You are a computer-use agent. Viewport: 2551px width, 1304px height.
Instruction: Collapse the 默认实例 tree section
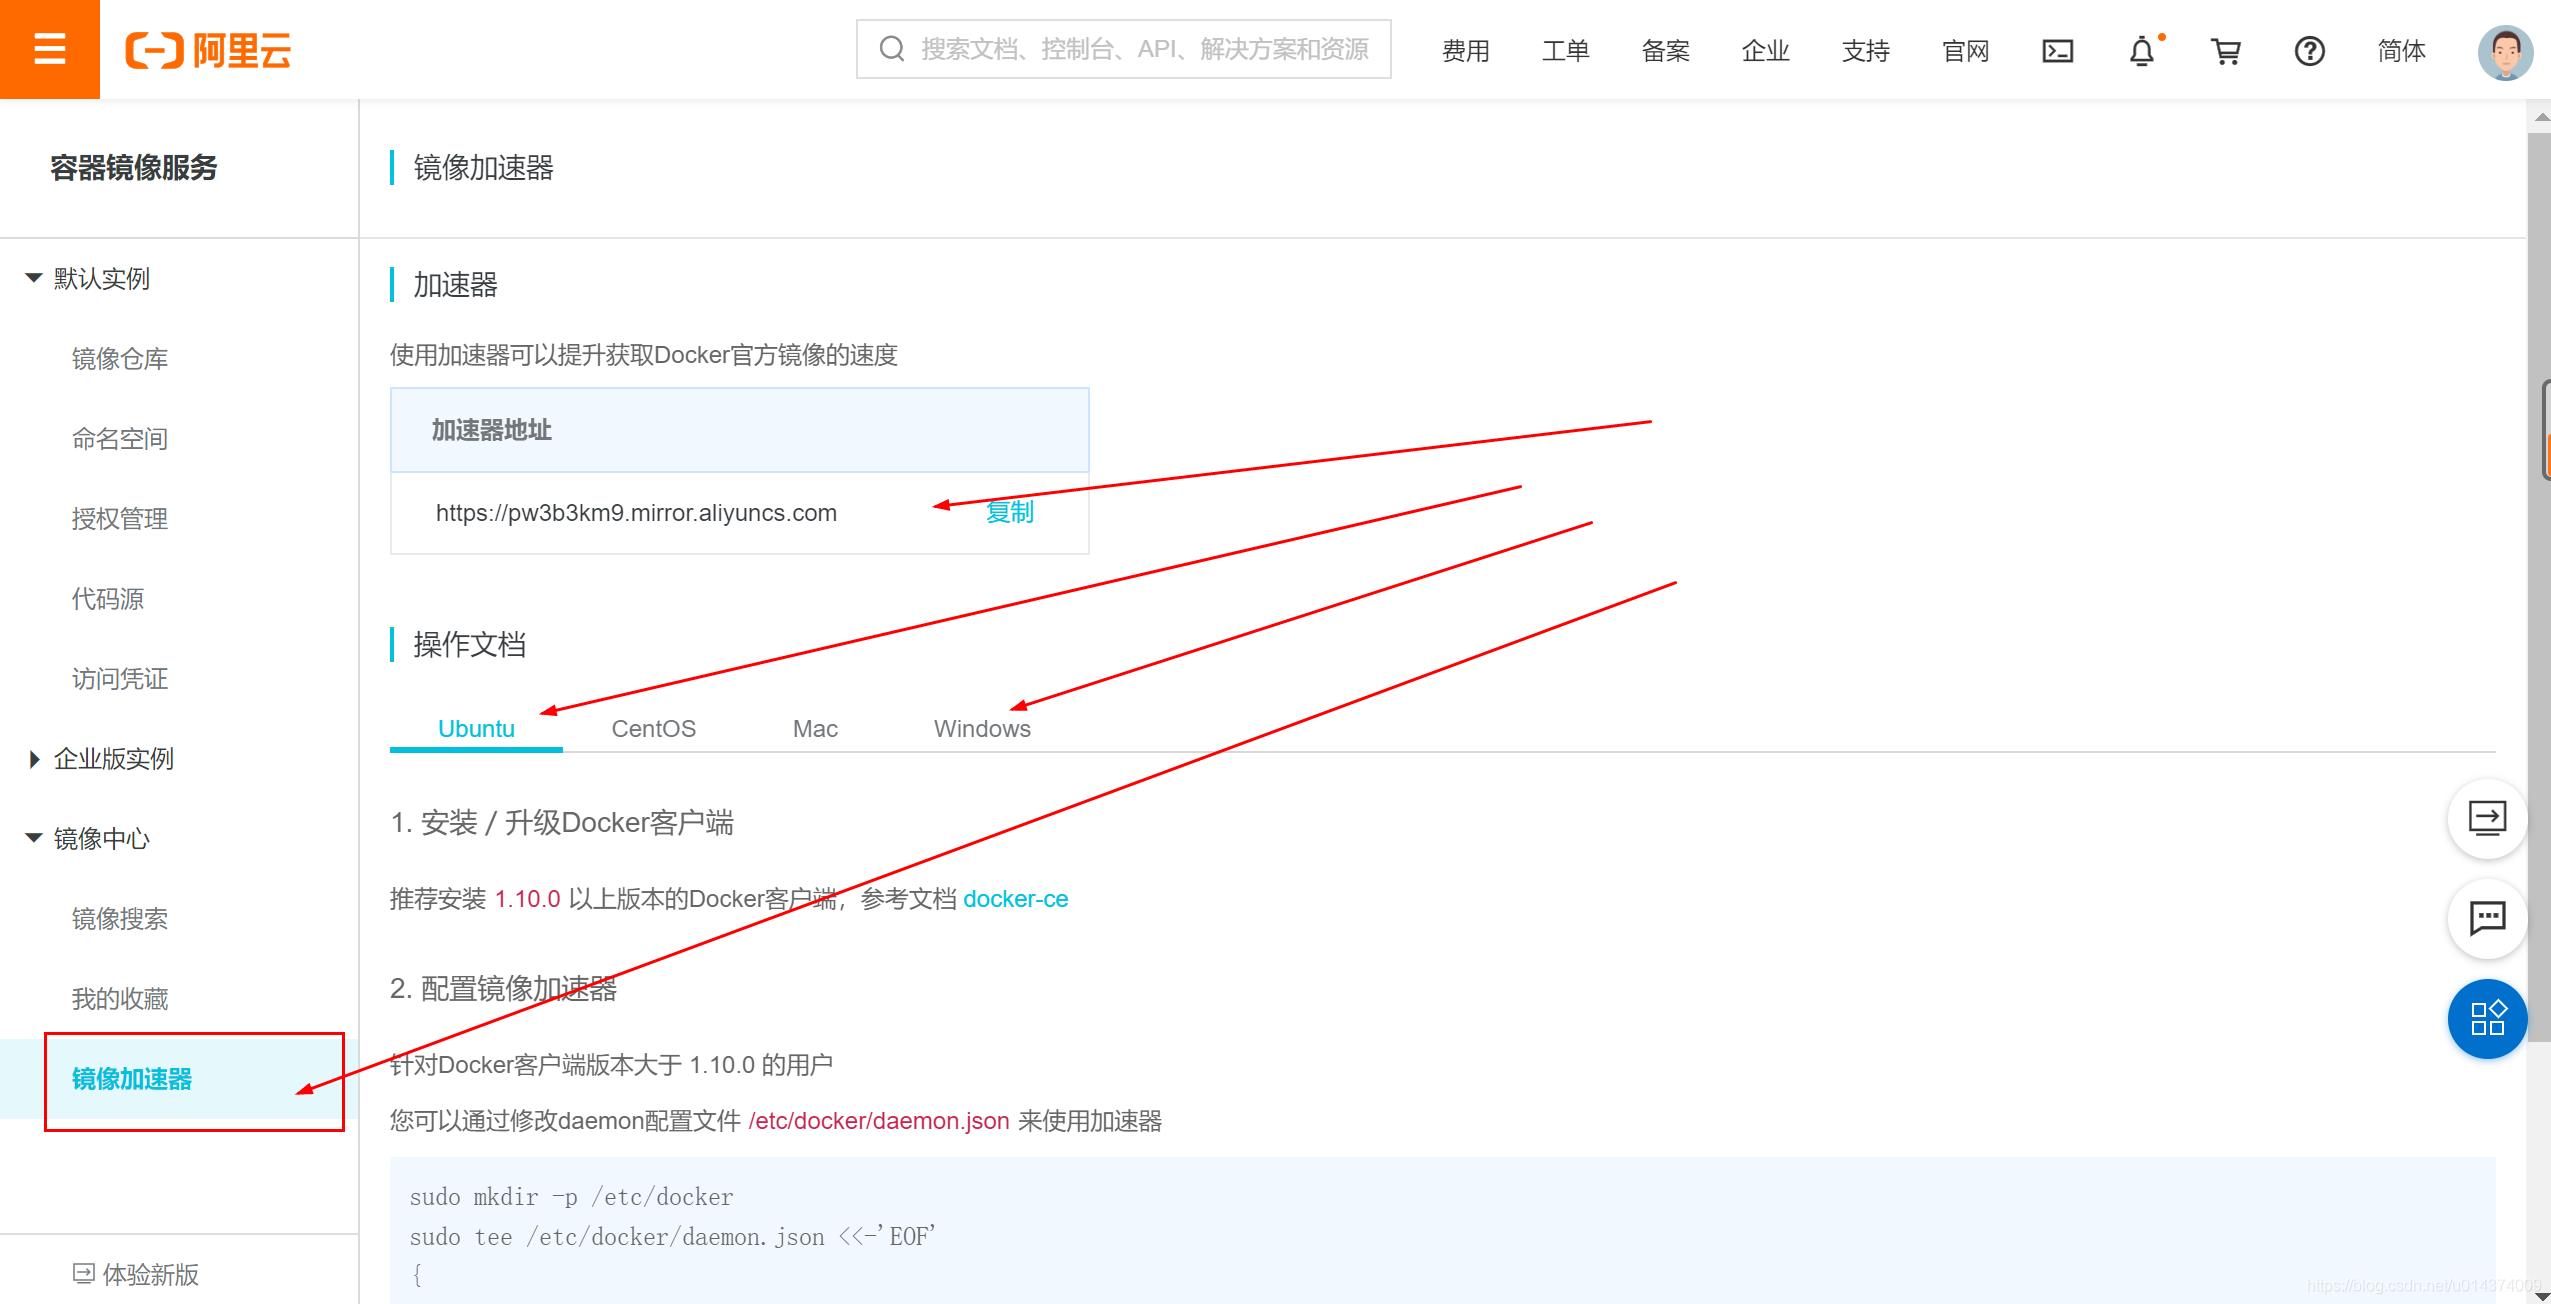[33, 278]
